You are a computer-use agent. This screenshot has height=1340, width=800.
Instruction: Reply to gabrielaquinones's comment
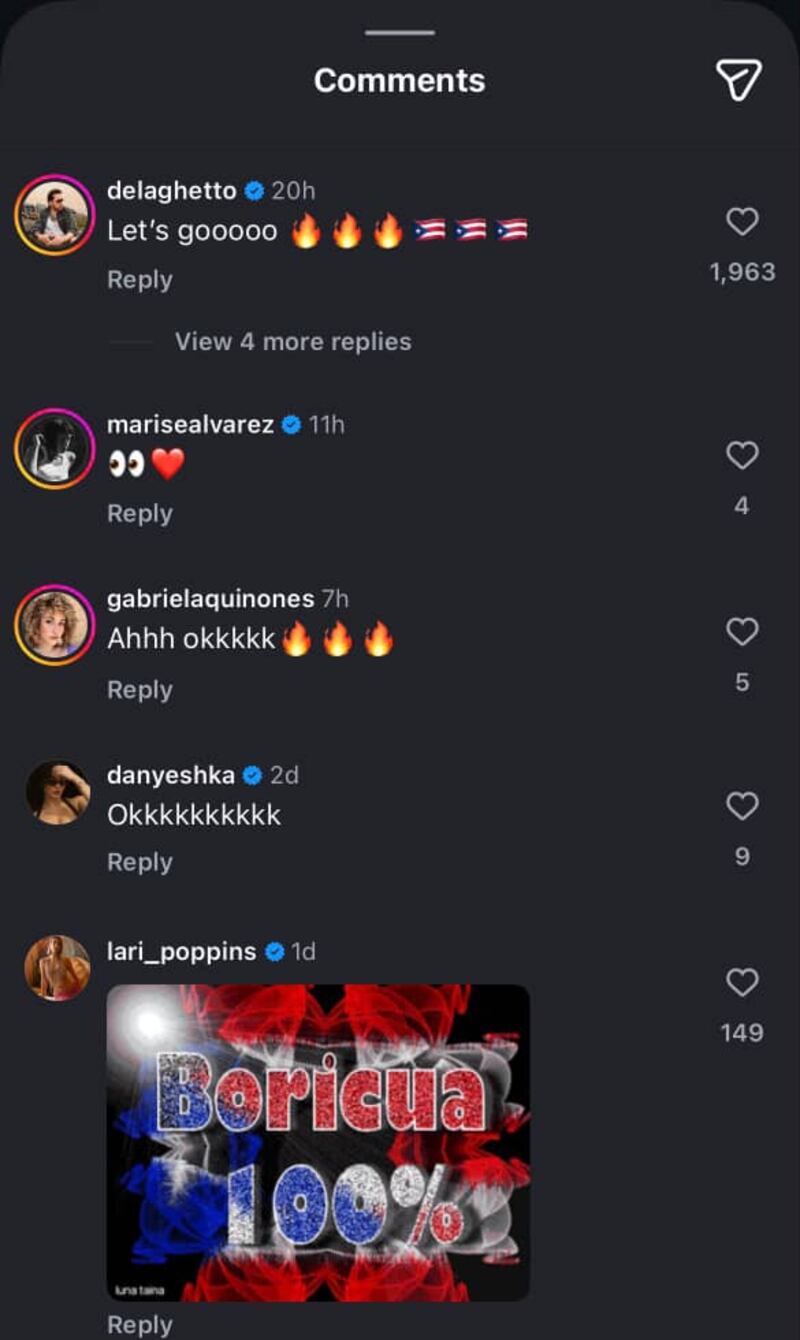[139, 689]
